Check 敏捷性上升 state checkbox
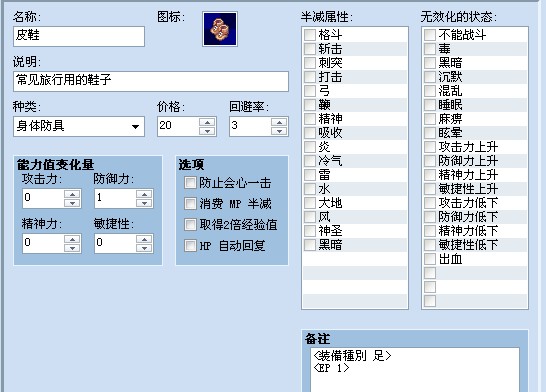Viewport: 546px width, 392px height. tap(430, 189)
